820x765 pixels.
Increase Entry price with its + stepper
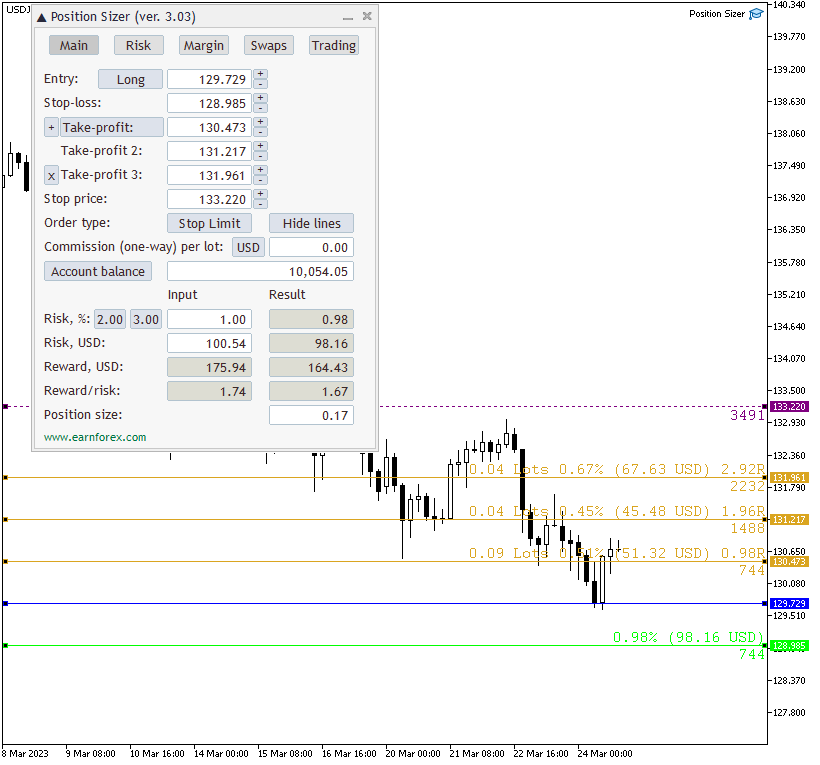click(x=259, y=74)
